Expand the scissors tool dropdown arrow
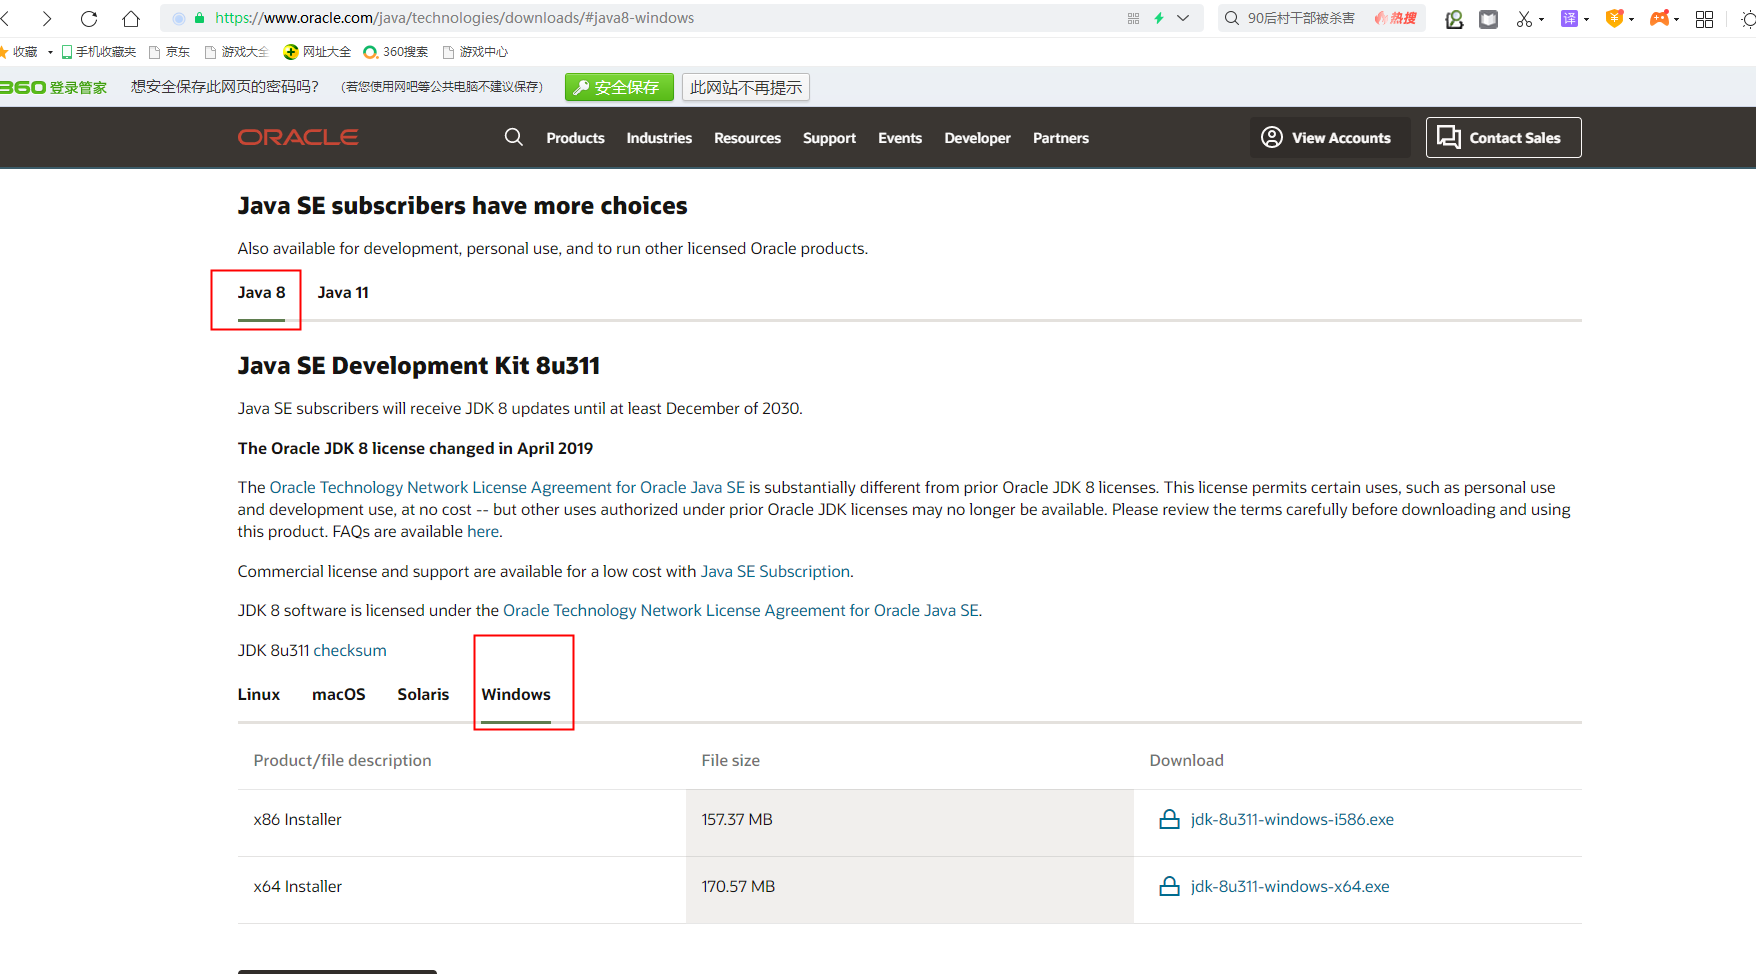This screenshot has width=1756, height=974. tap(1541, 19)
